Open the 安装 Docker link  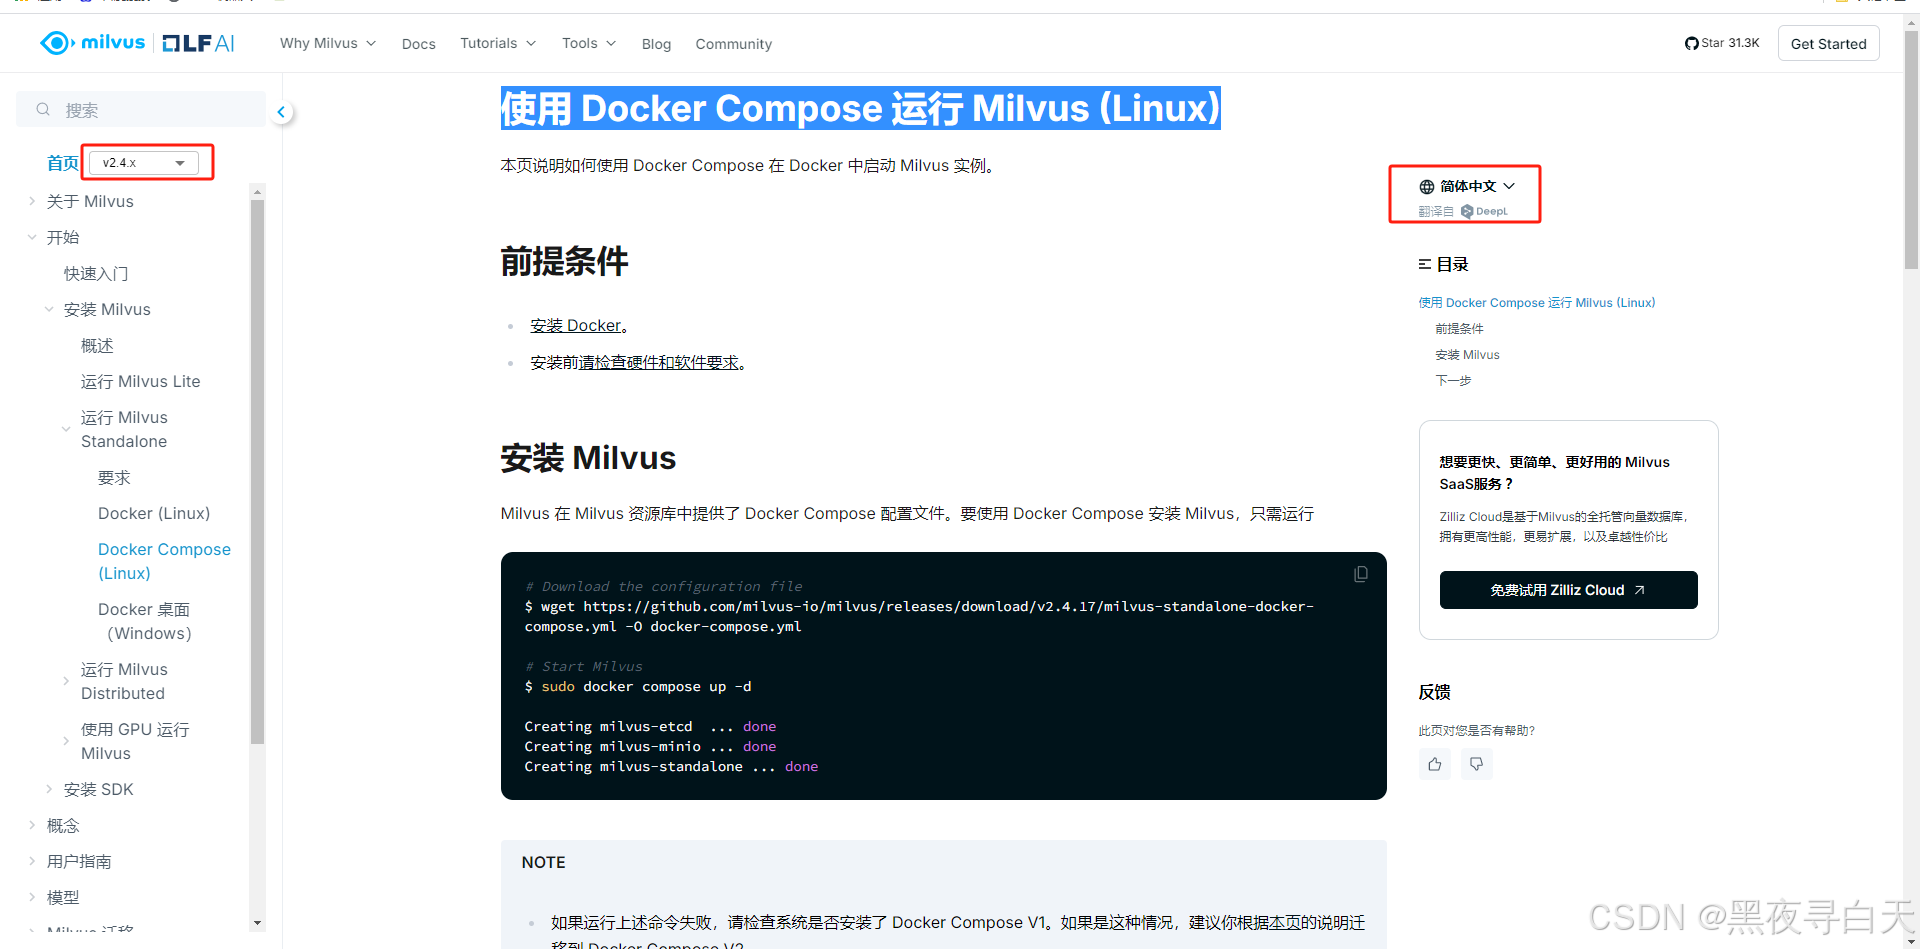click(x=575, y=325)
